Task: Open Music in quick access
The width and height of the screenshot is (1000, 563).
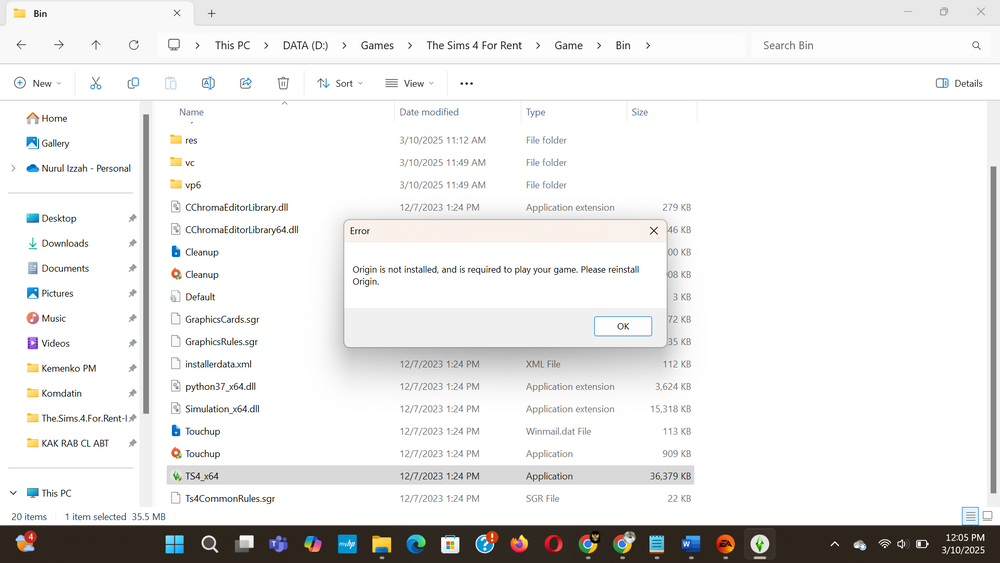Action: tap(47, 318)
